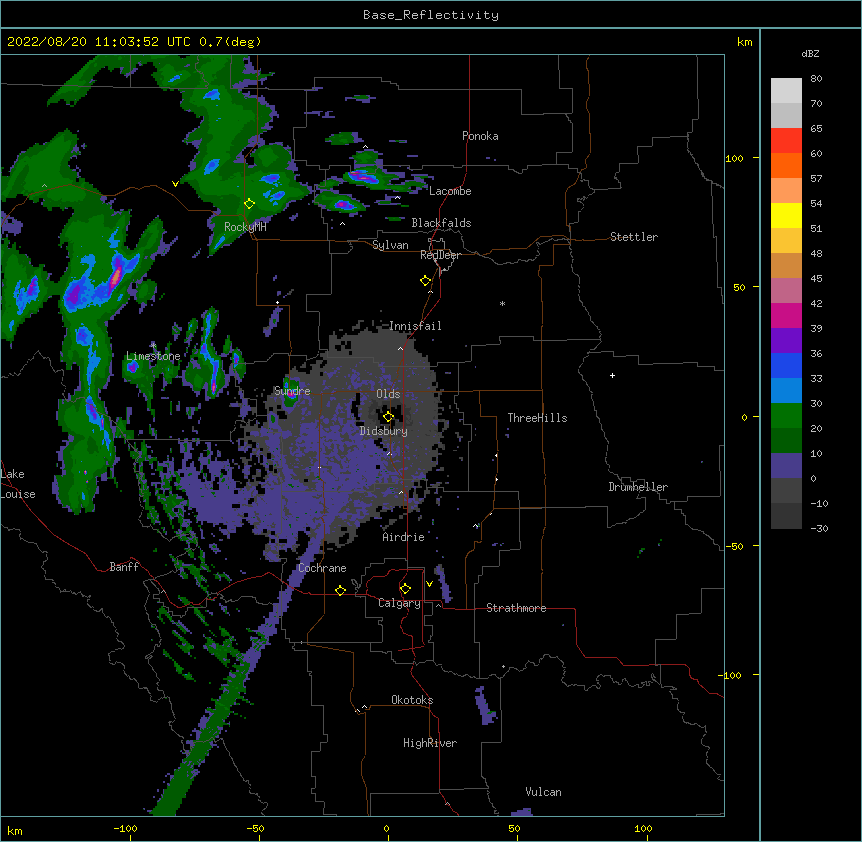
Task: Click the Strathmore label
Action: (516, 608)
